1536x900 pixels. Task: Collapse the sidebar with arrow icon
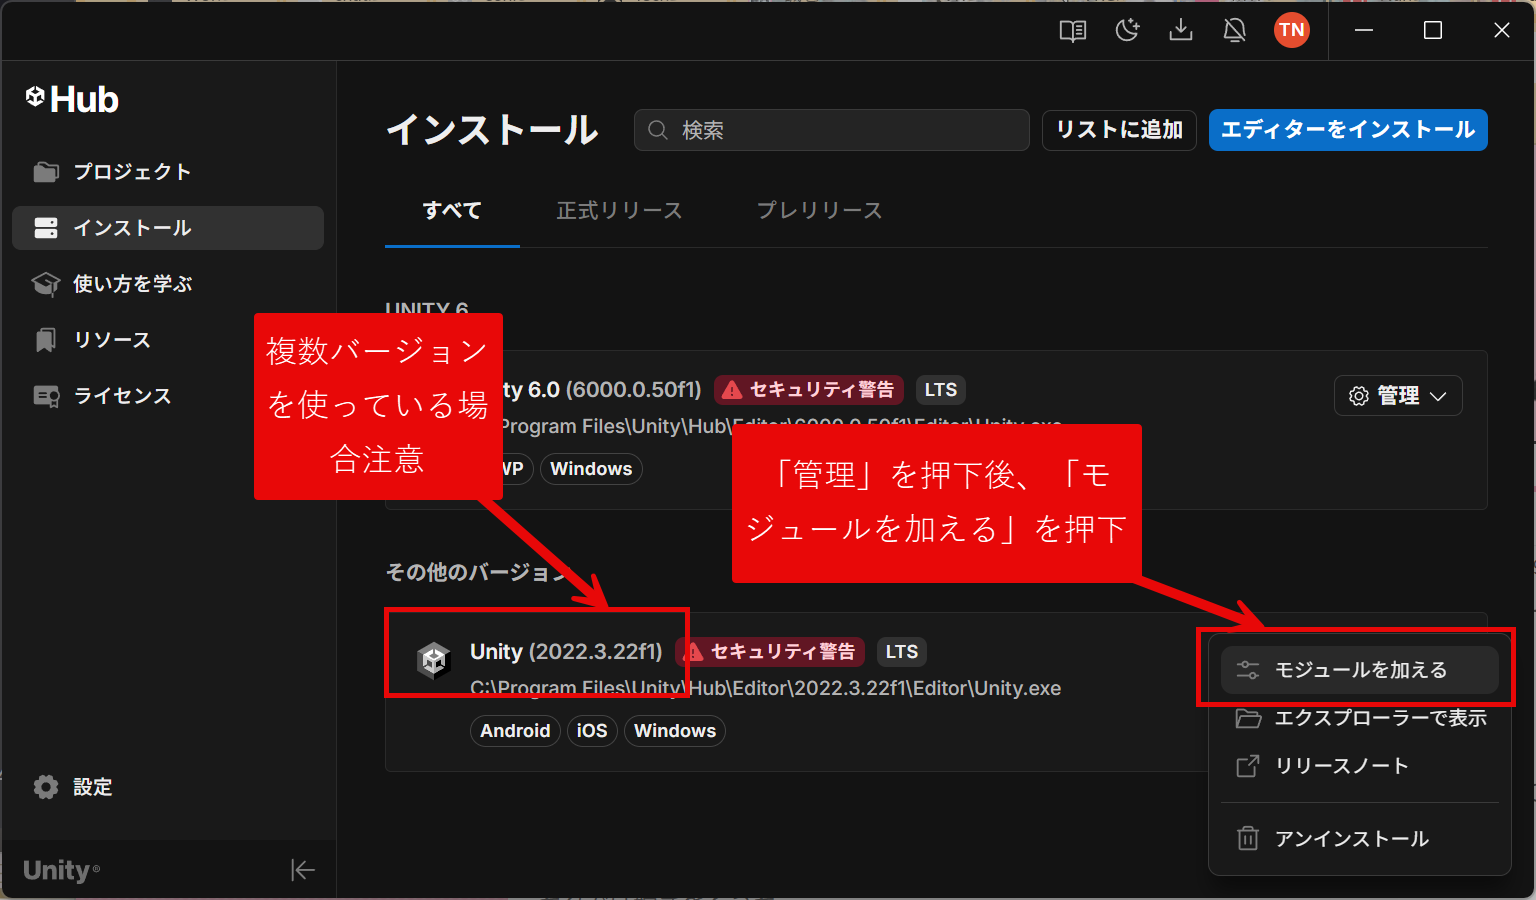point(303,870)
